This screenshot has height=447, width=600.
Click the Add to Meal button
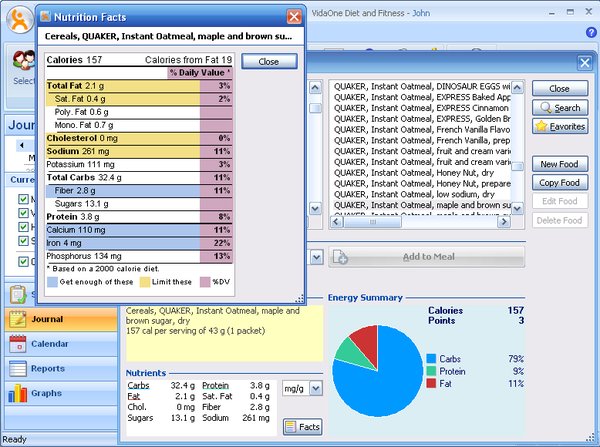click(x=427, y=257)
